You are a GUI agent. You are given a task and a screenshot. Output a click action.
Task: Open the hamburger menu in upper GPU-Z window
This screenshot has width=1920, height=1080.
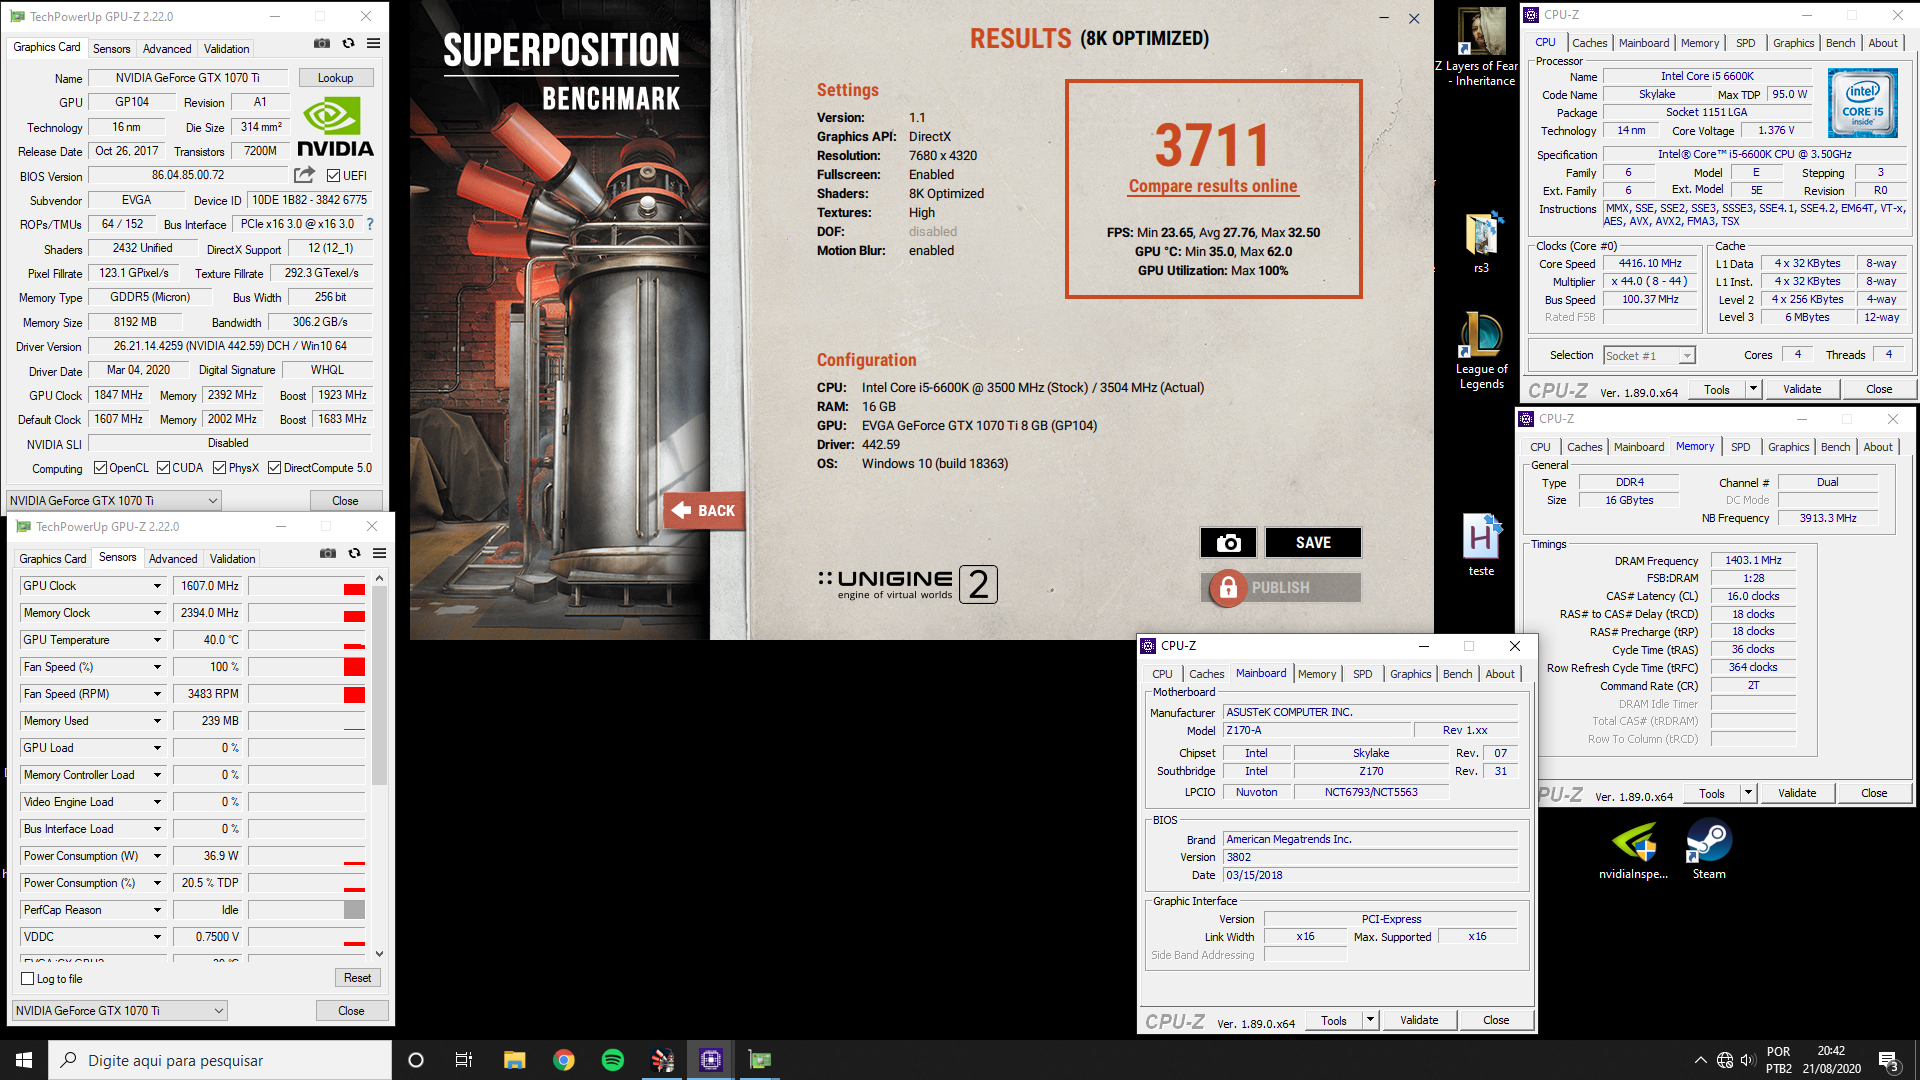coord(373,44)
